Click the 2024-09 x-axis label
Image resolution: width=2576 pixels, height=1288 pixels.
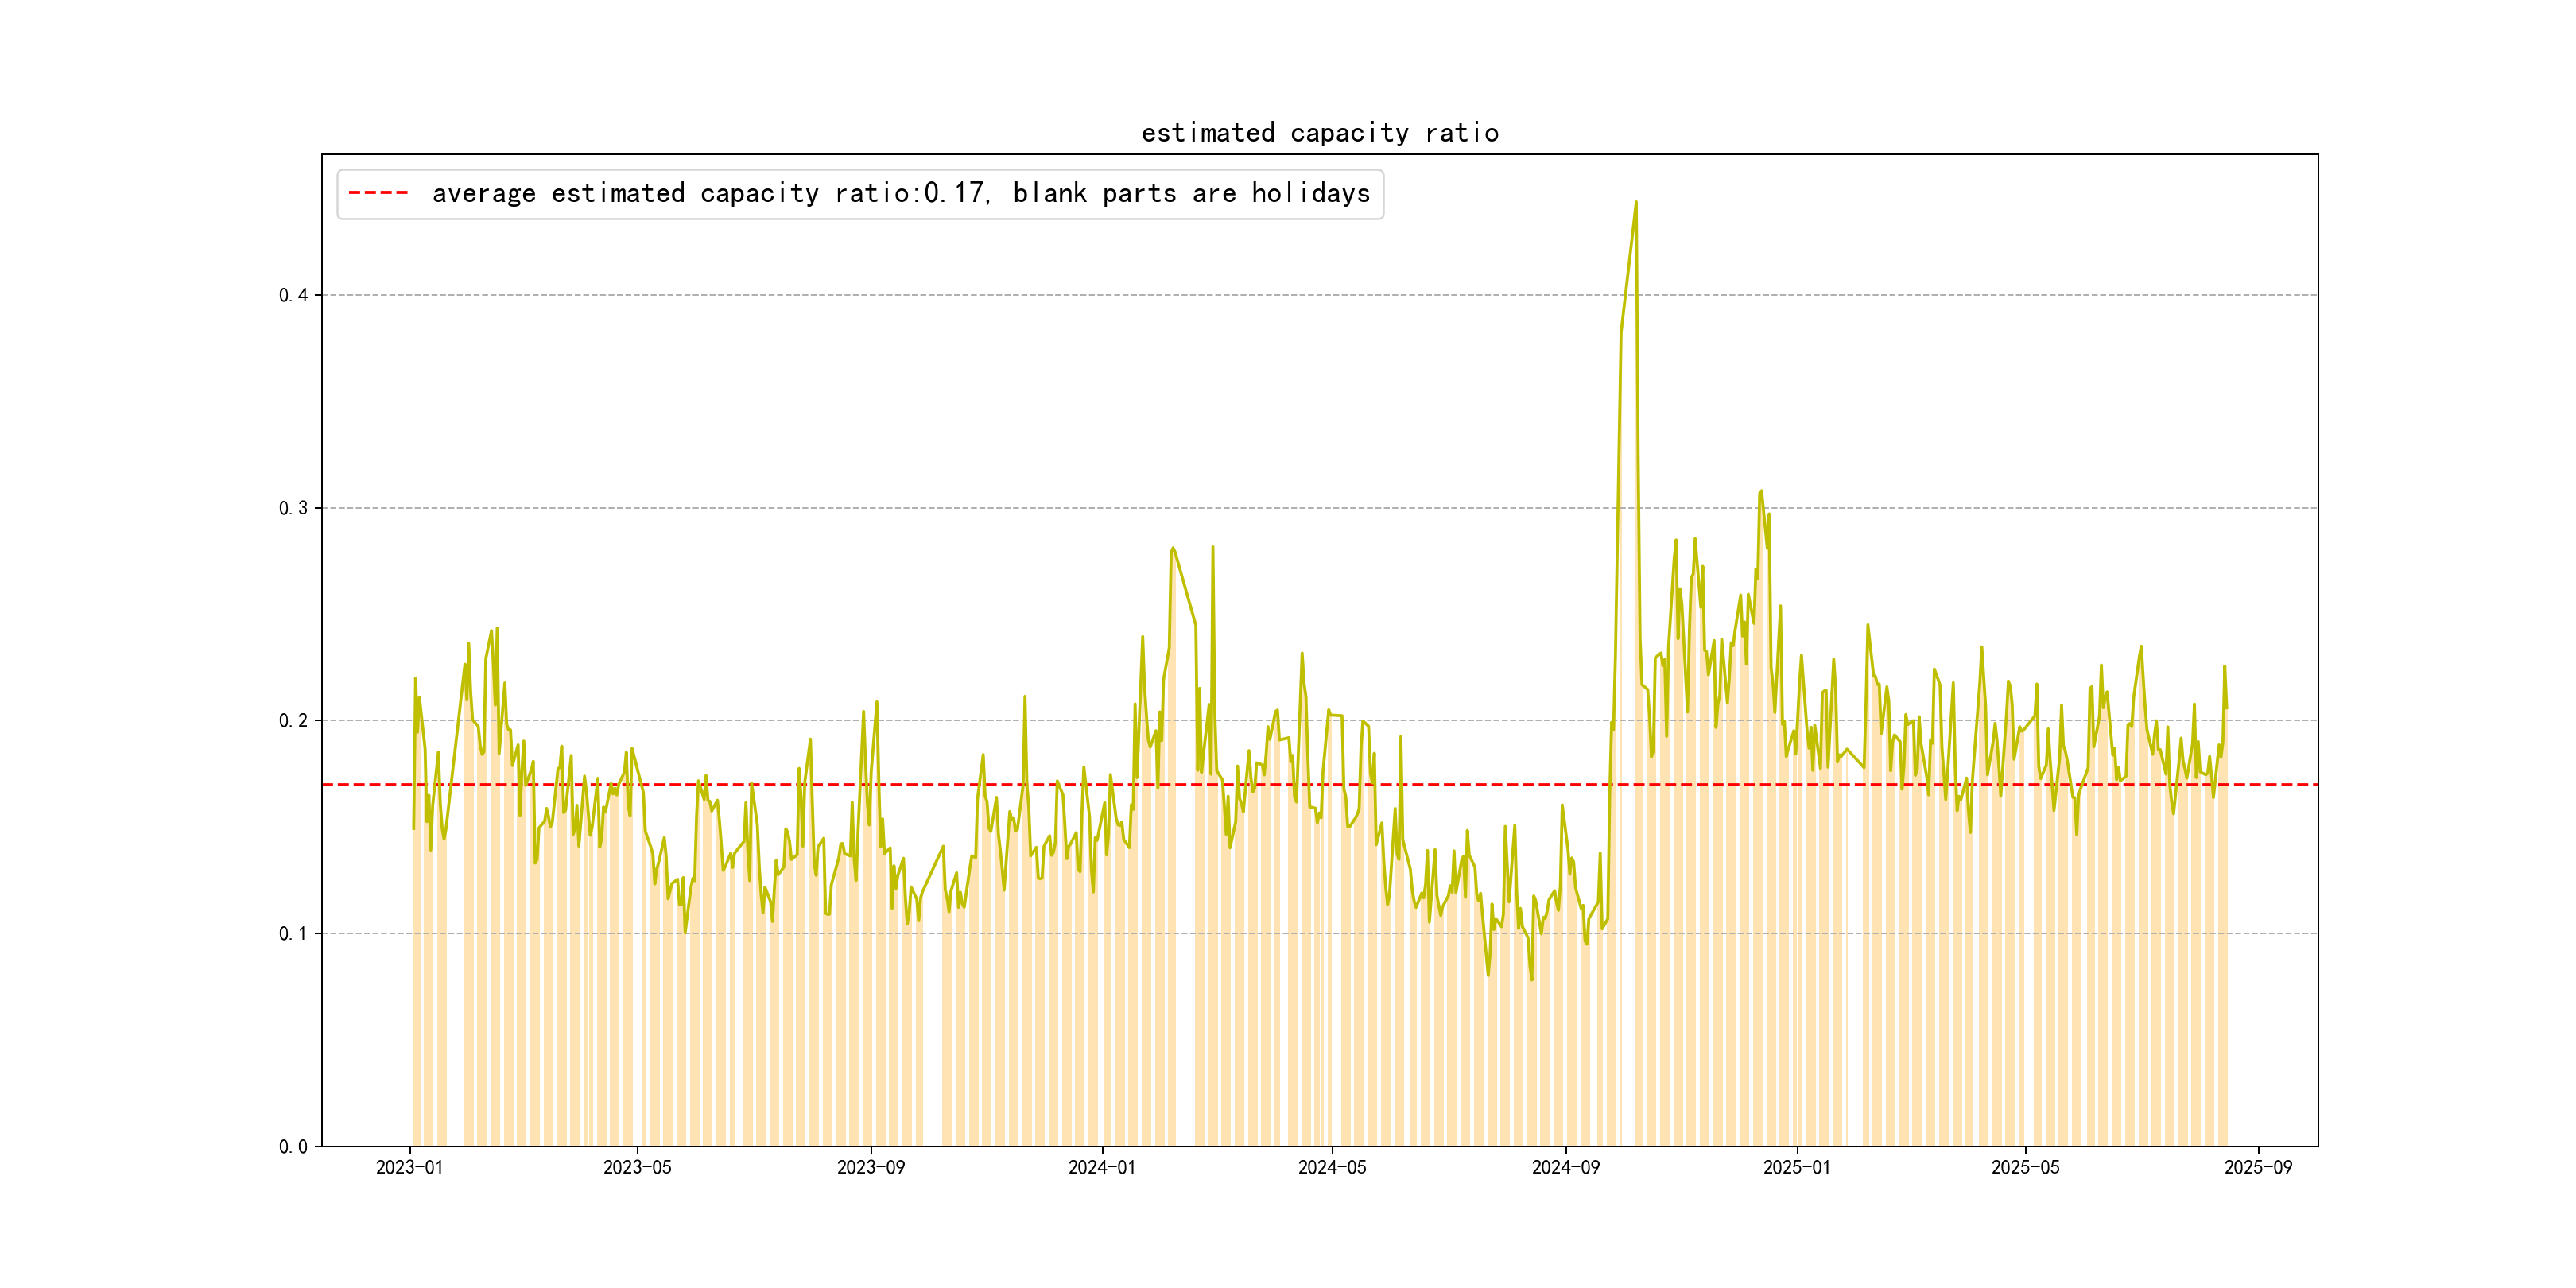tap(1565, 1167)
